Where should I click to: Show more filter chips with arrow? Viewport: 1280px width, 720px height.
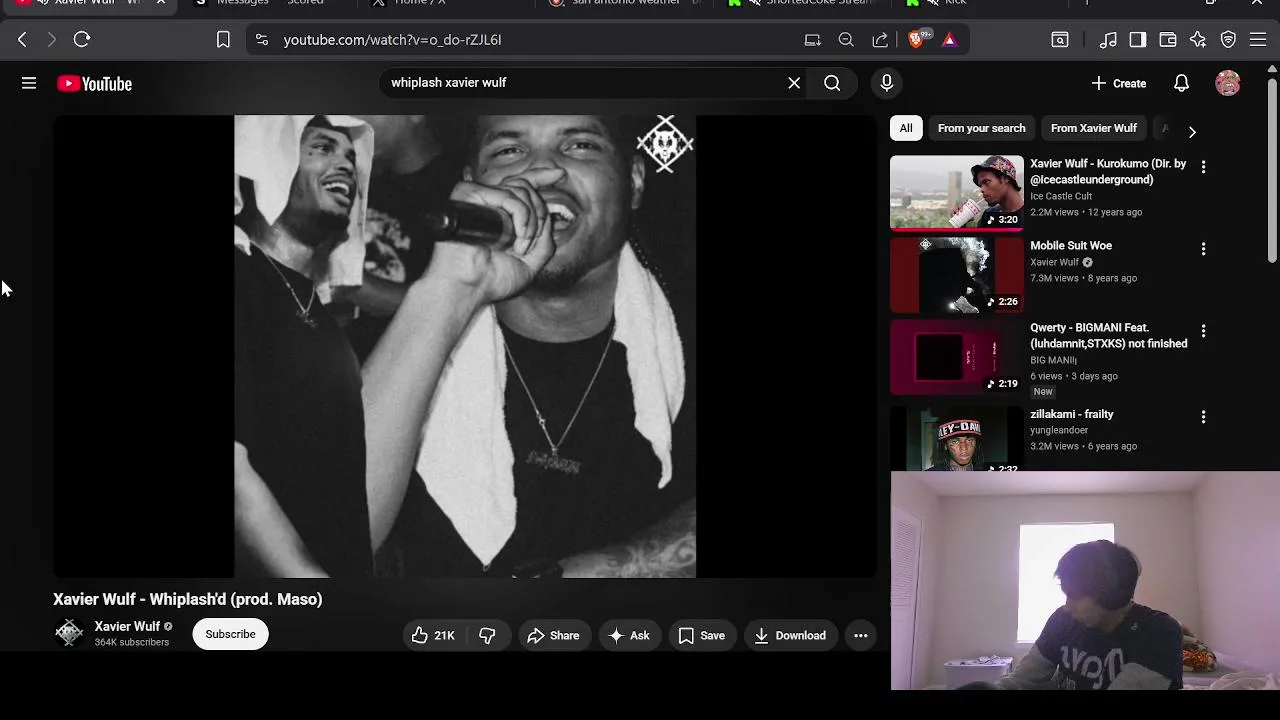[x=1191, y=131]
